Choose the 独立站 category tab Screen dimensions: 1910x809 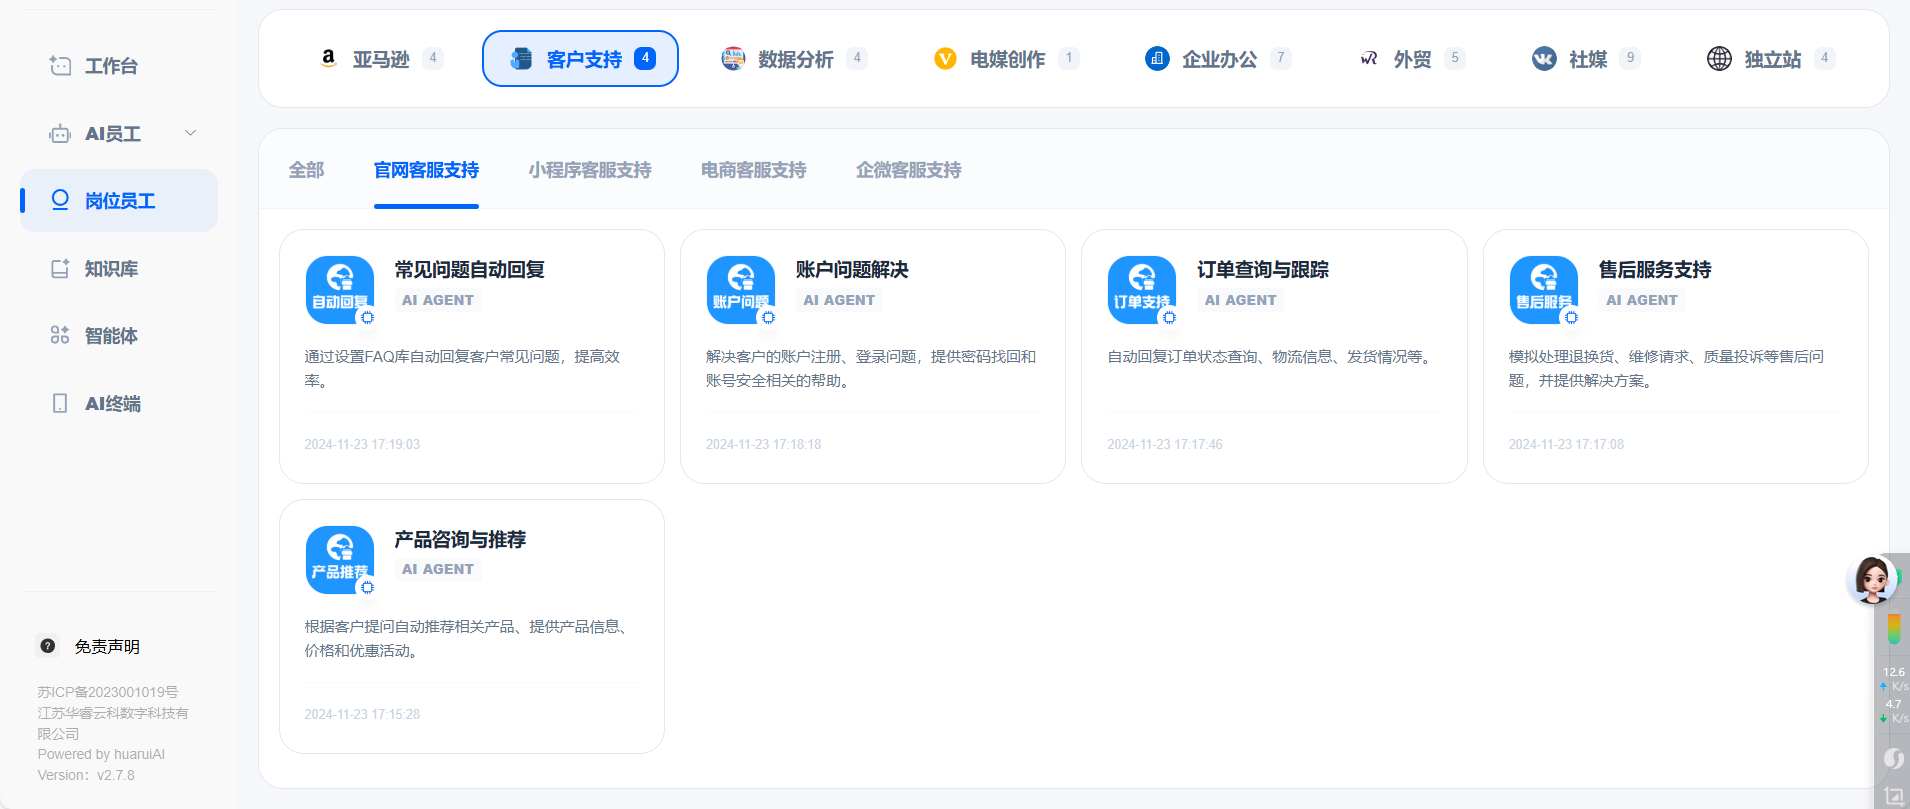[x=1771, y=59]
